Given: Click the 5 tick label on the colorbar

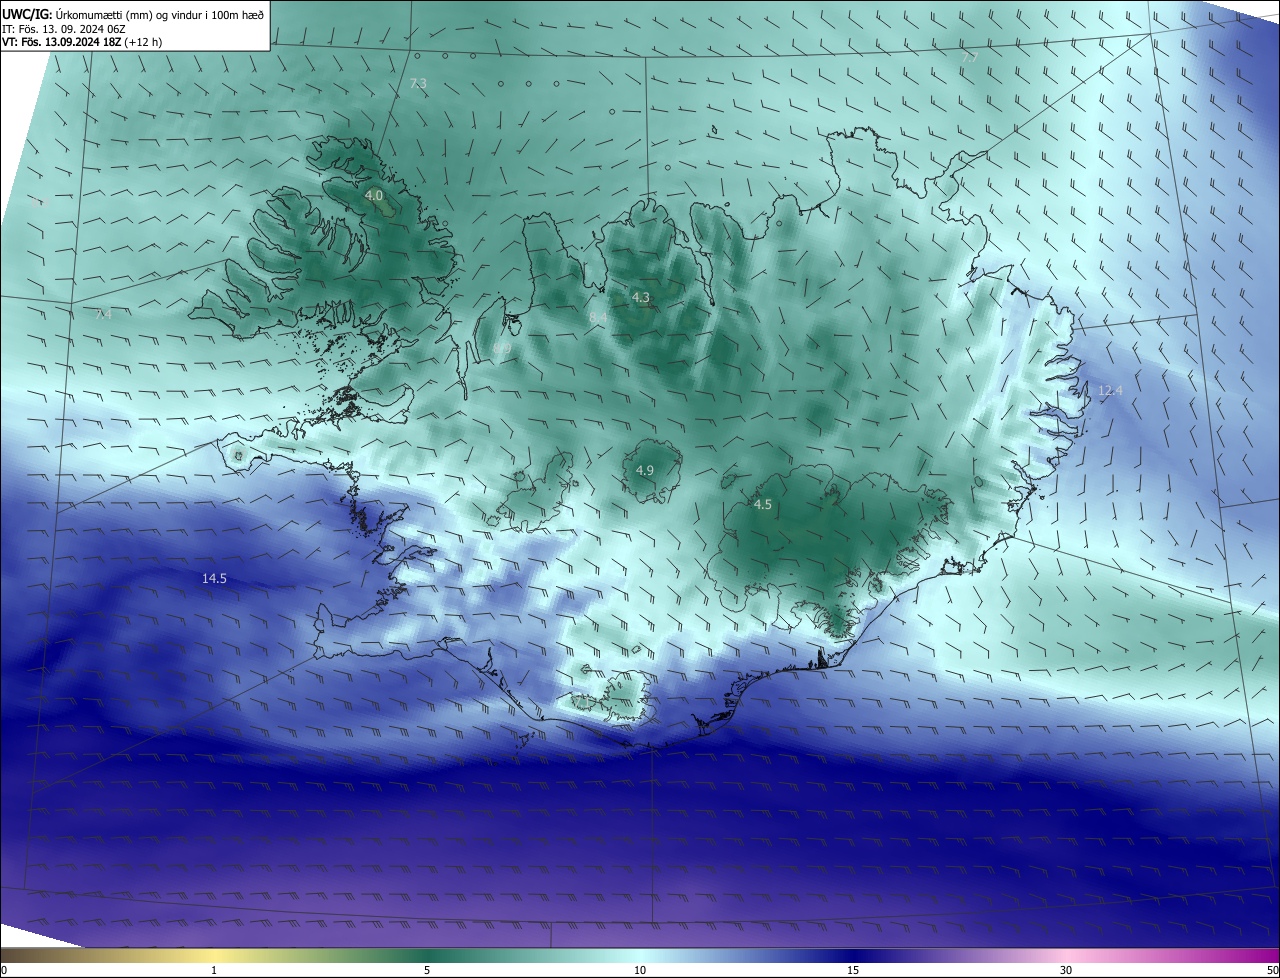Looking at the screenshot, I should (427, 970).
